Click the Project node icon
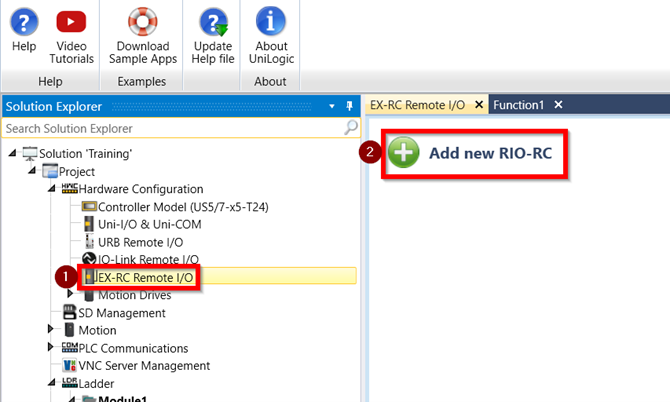This screenshot has width=670, height=402. (50, 171)
